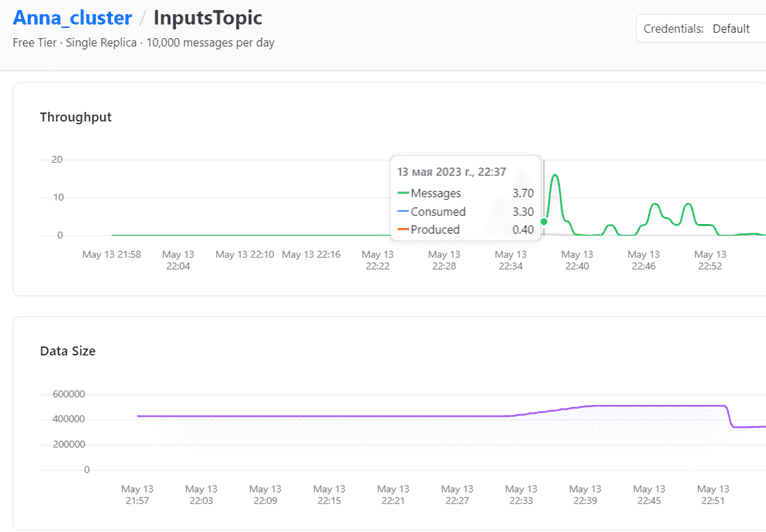Click the tooltip date header for 22:37
Screen dimensions: 766x532
tap(451, 172)
